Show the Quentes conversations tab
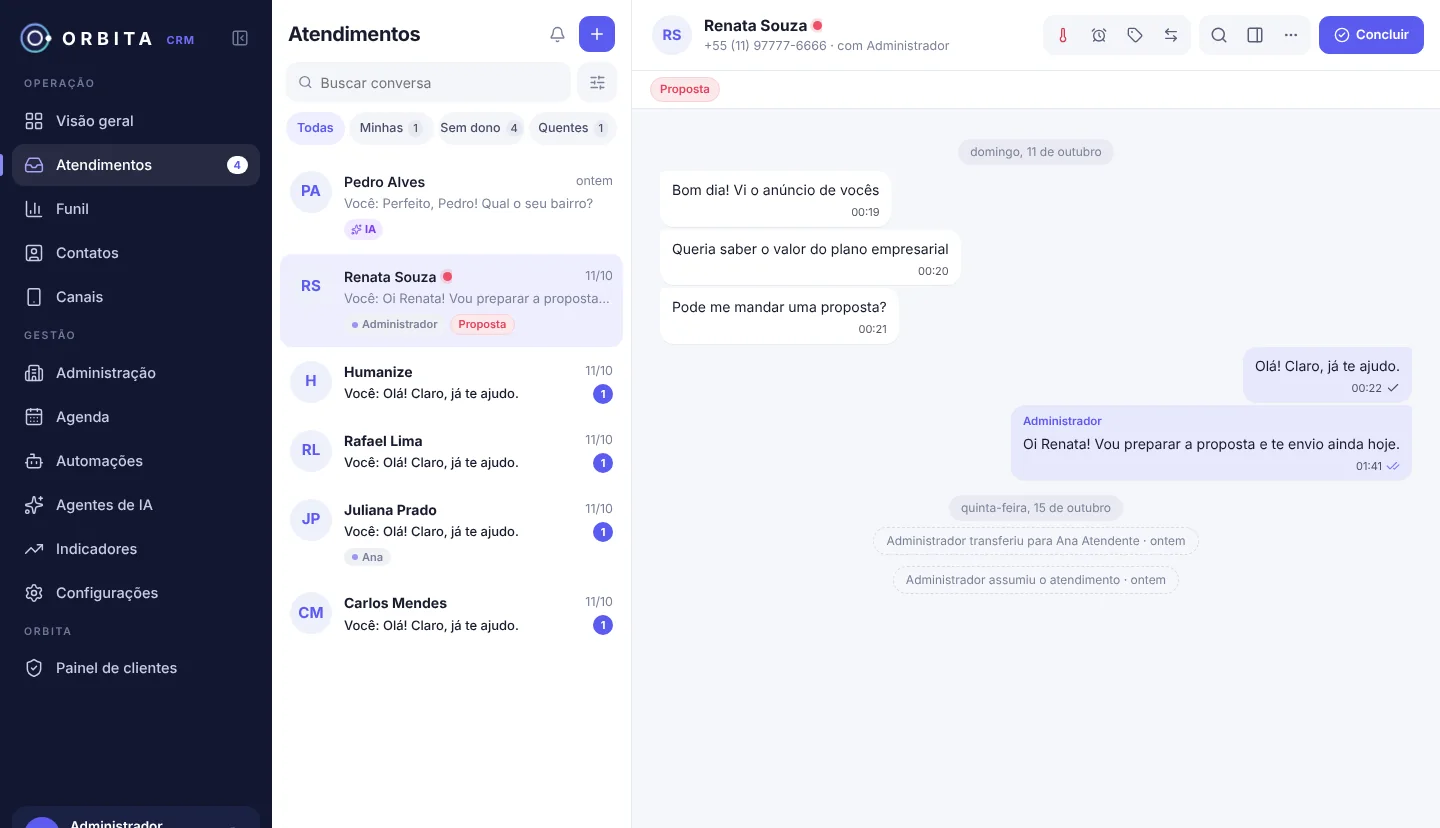The width and height of the screenshot is (1440, 828). coord(572,128)
